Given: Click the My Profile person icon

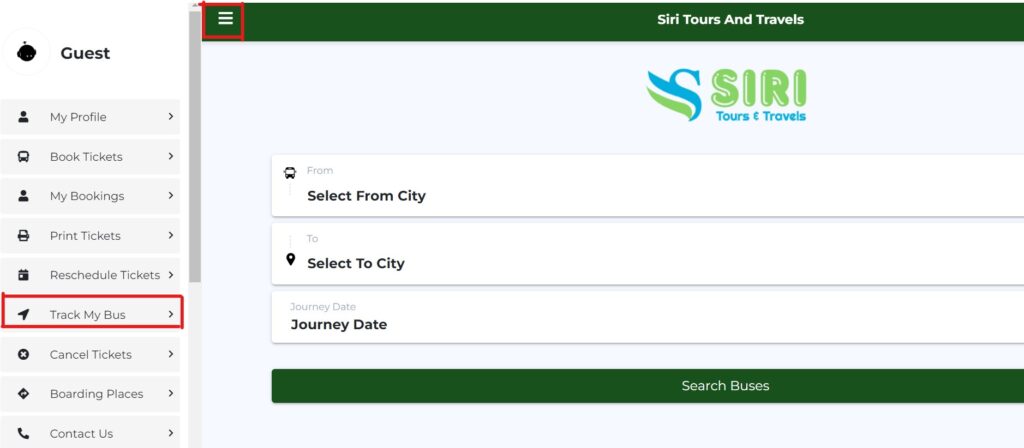Looking at the screenshot, I should tap(24, 117).
